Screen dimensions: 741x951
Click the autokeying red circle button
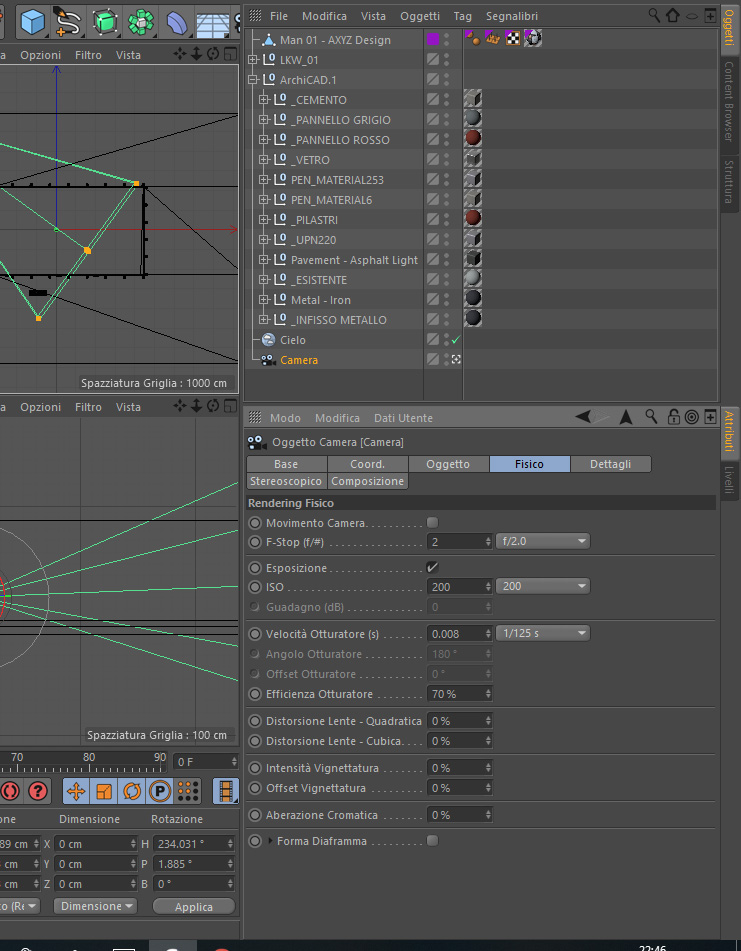[10, 791]
